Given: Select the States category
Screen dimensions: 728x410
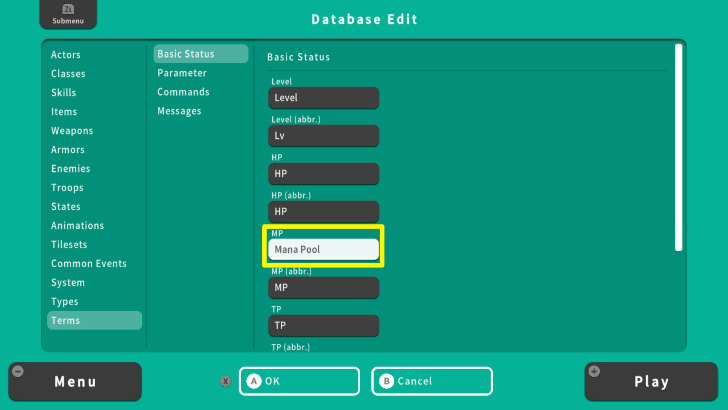Looking at the screenshot, I should pyautogui.click(x=66, y=207).
